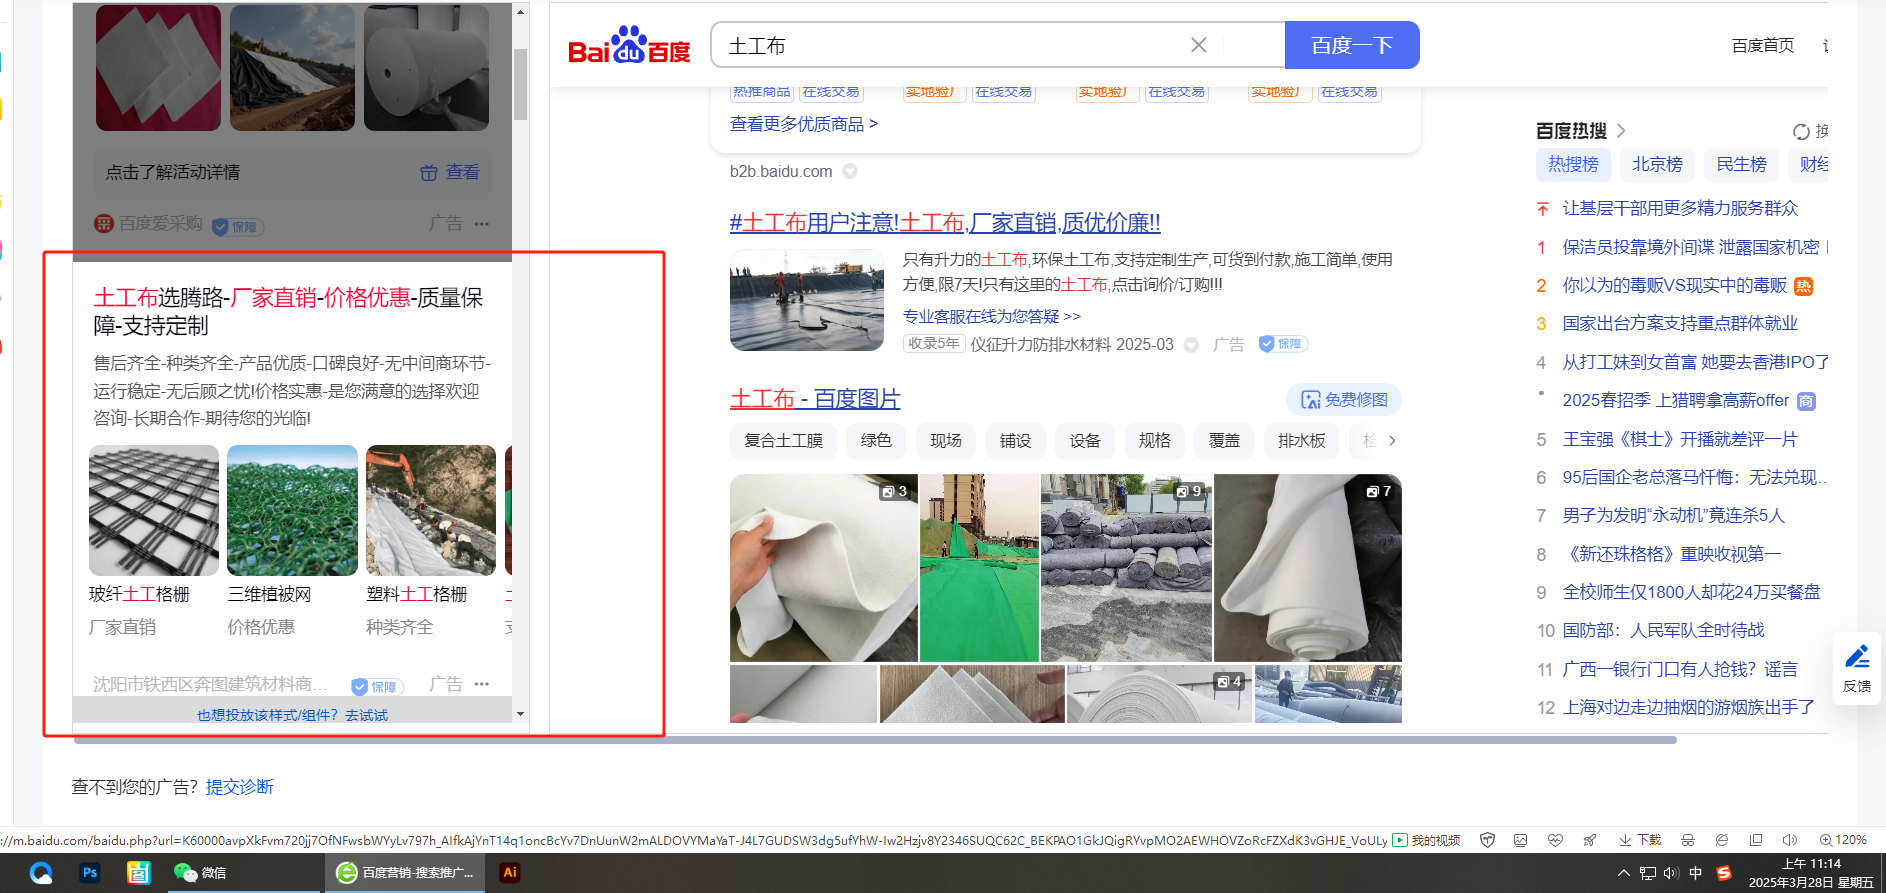Open hot search 国家出台方案支持重点群体就业
This screenshot has height=893, width=1886.
(x=1680, y=323)
